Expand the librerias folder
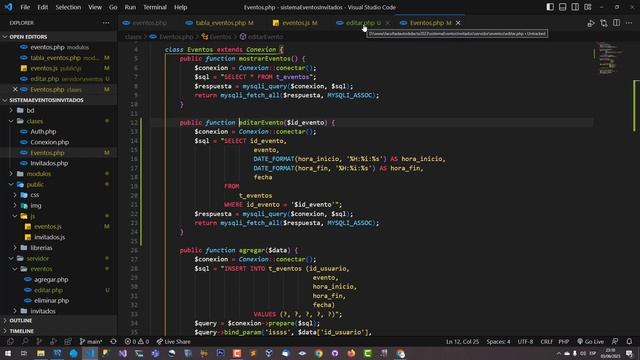The width and height of the screenshot is (640, 360). pos(58,248)
